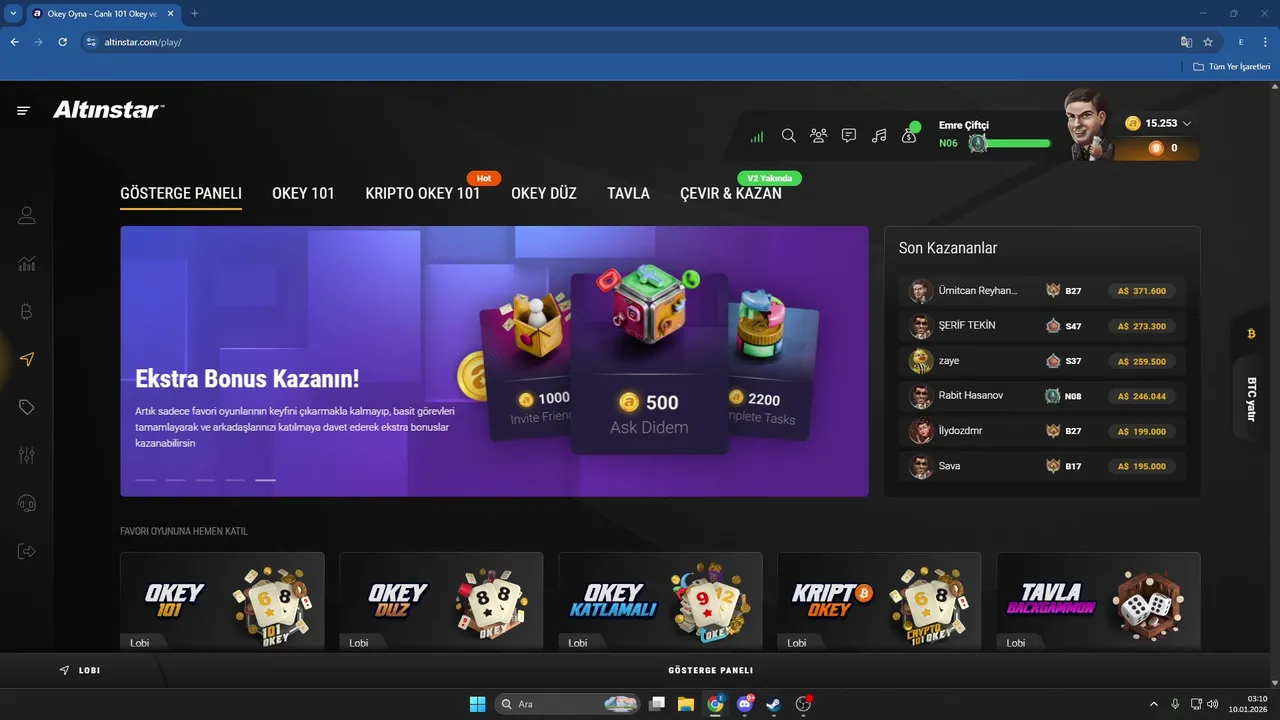Click the translate page icon in address bar
The height and width of the screenshot is (720, 1280).
[1186, 42]
